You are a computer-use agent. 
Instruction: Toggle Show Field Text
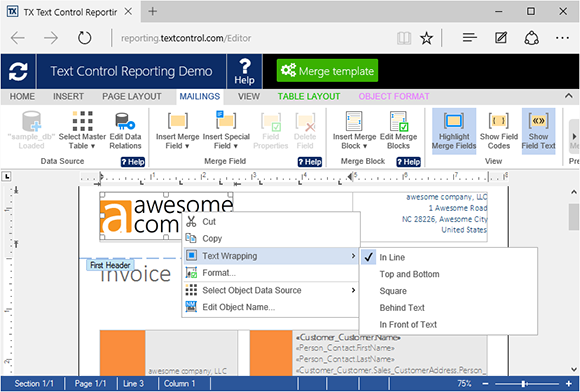pos(538,131)
